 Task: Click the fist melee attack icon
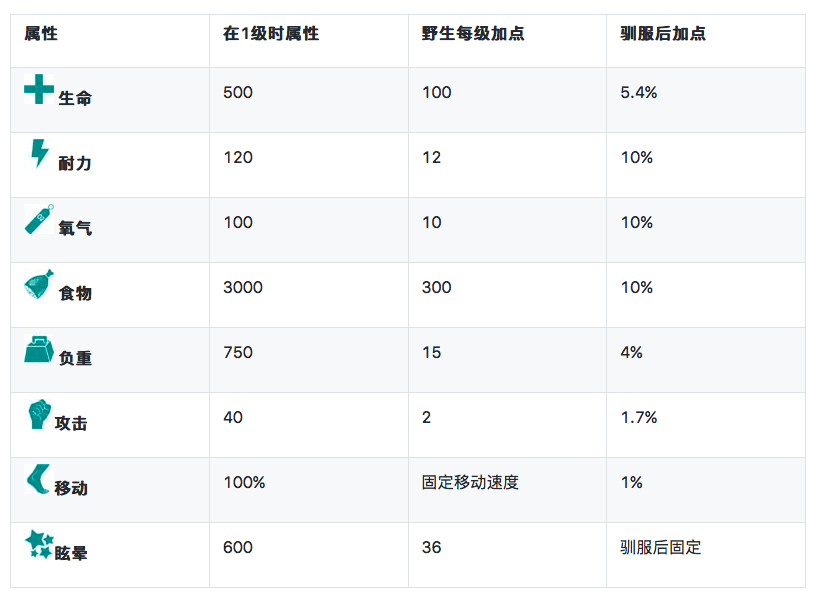point(39,414)
